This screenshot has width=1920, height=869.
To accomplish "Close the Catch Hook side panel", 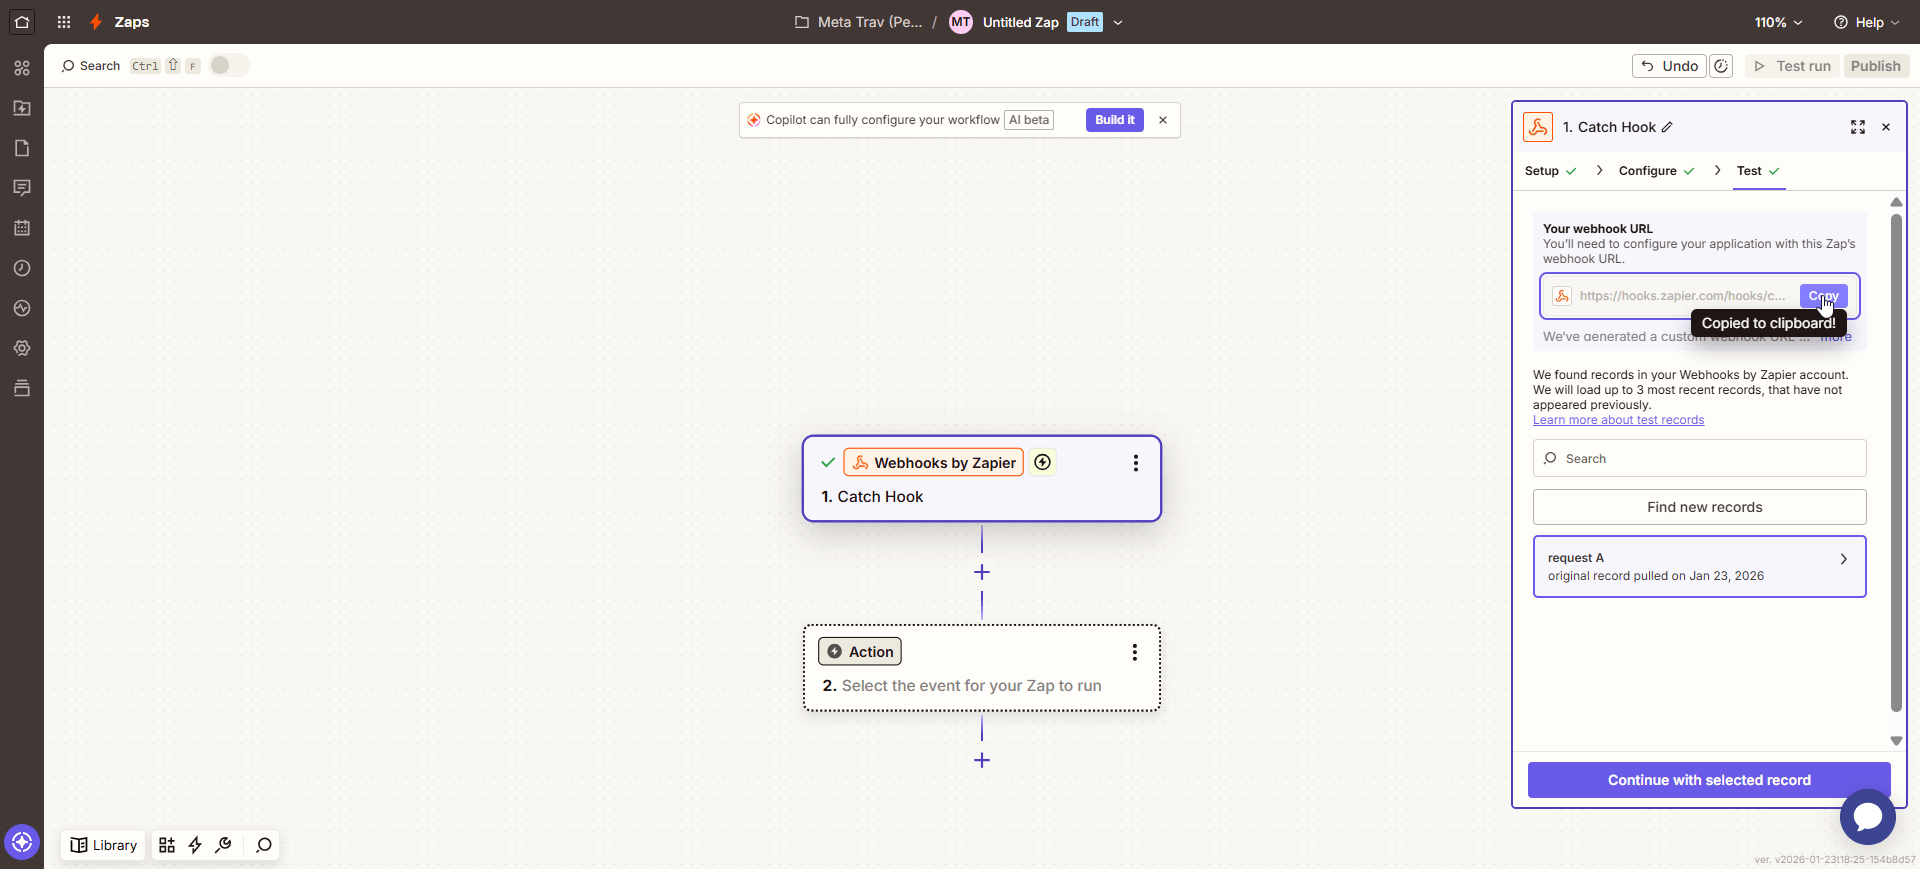I will coord(1886,127).
